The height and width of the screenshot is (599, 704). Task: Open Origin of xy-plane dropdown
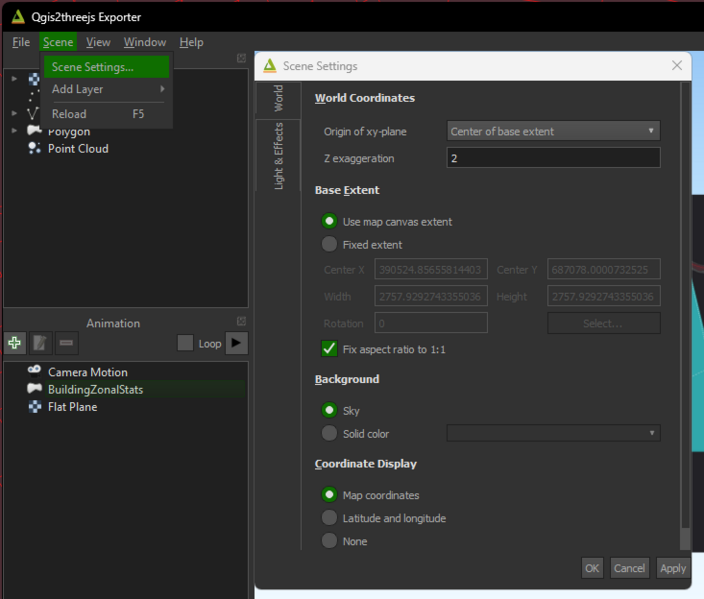click(553, 131)
